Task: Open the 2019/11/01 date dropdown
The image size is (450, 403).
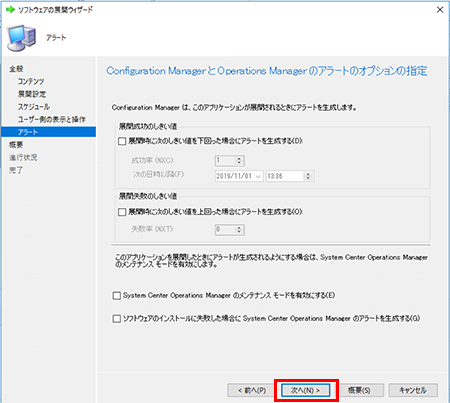Action: click(x=258, y=176)
